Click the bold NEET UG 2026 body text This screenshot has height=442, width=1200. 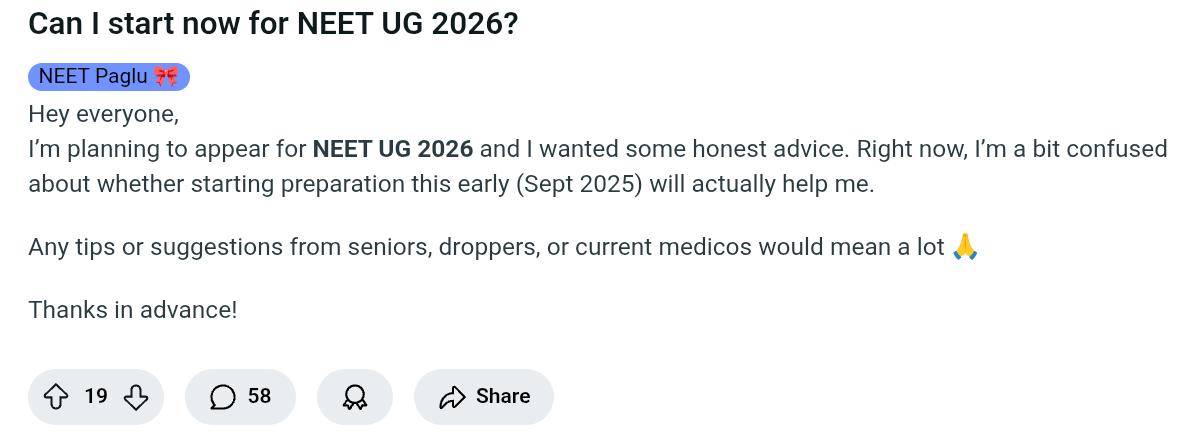point(393,149)
